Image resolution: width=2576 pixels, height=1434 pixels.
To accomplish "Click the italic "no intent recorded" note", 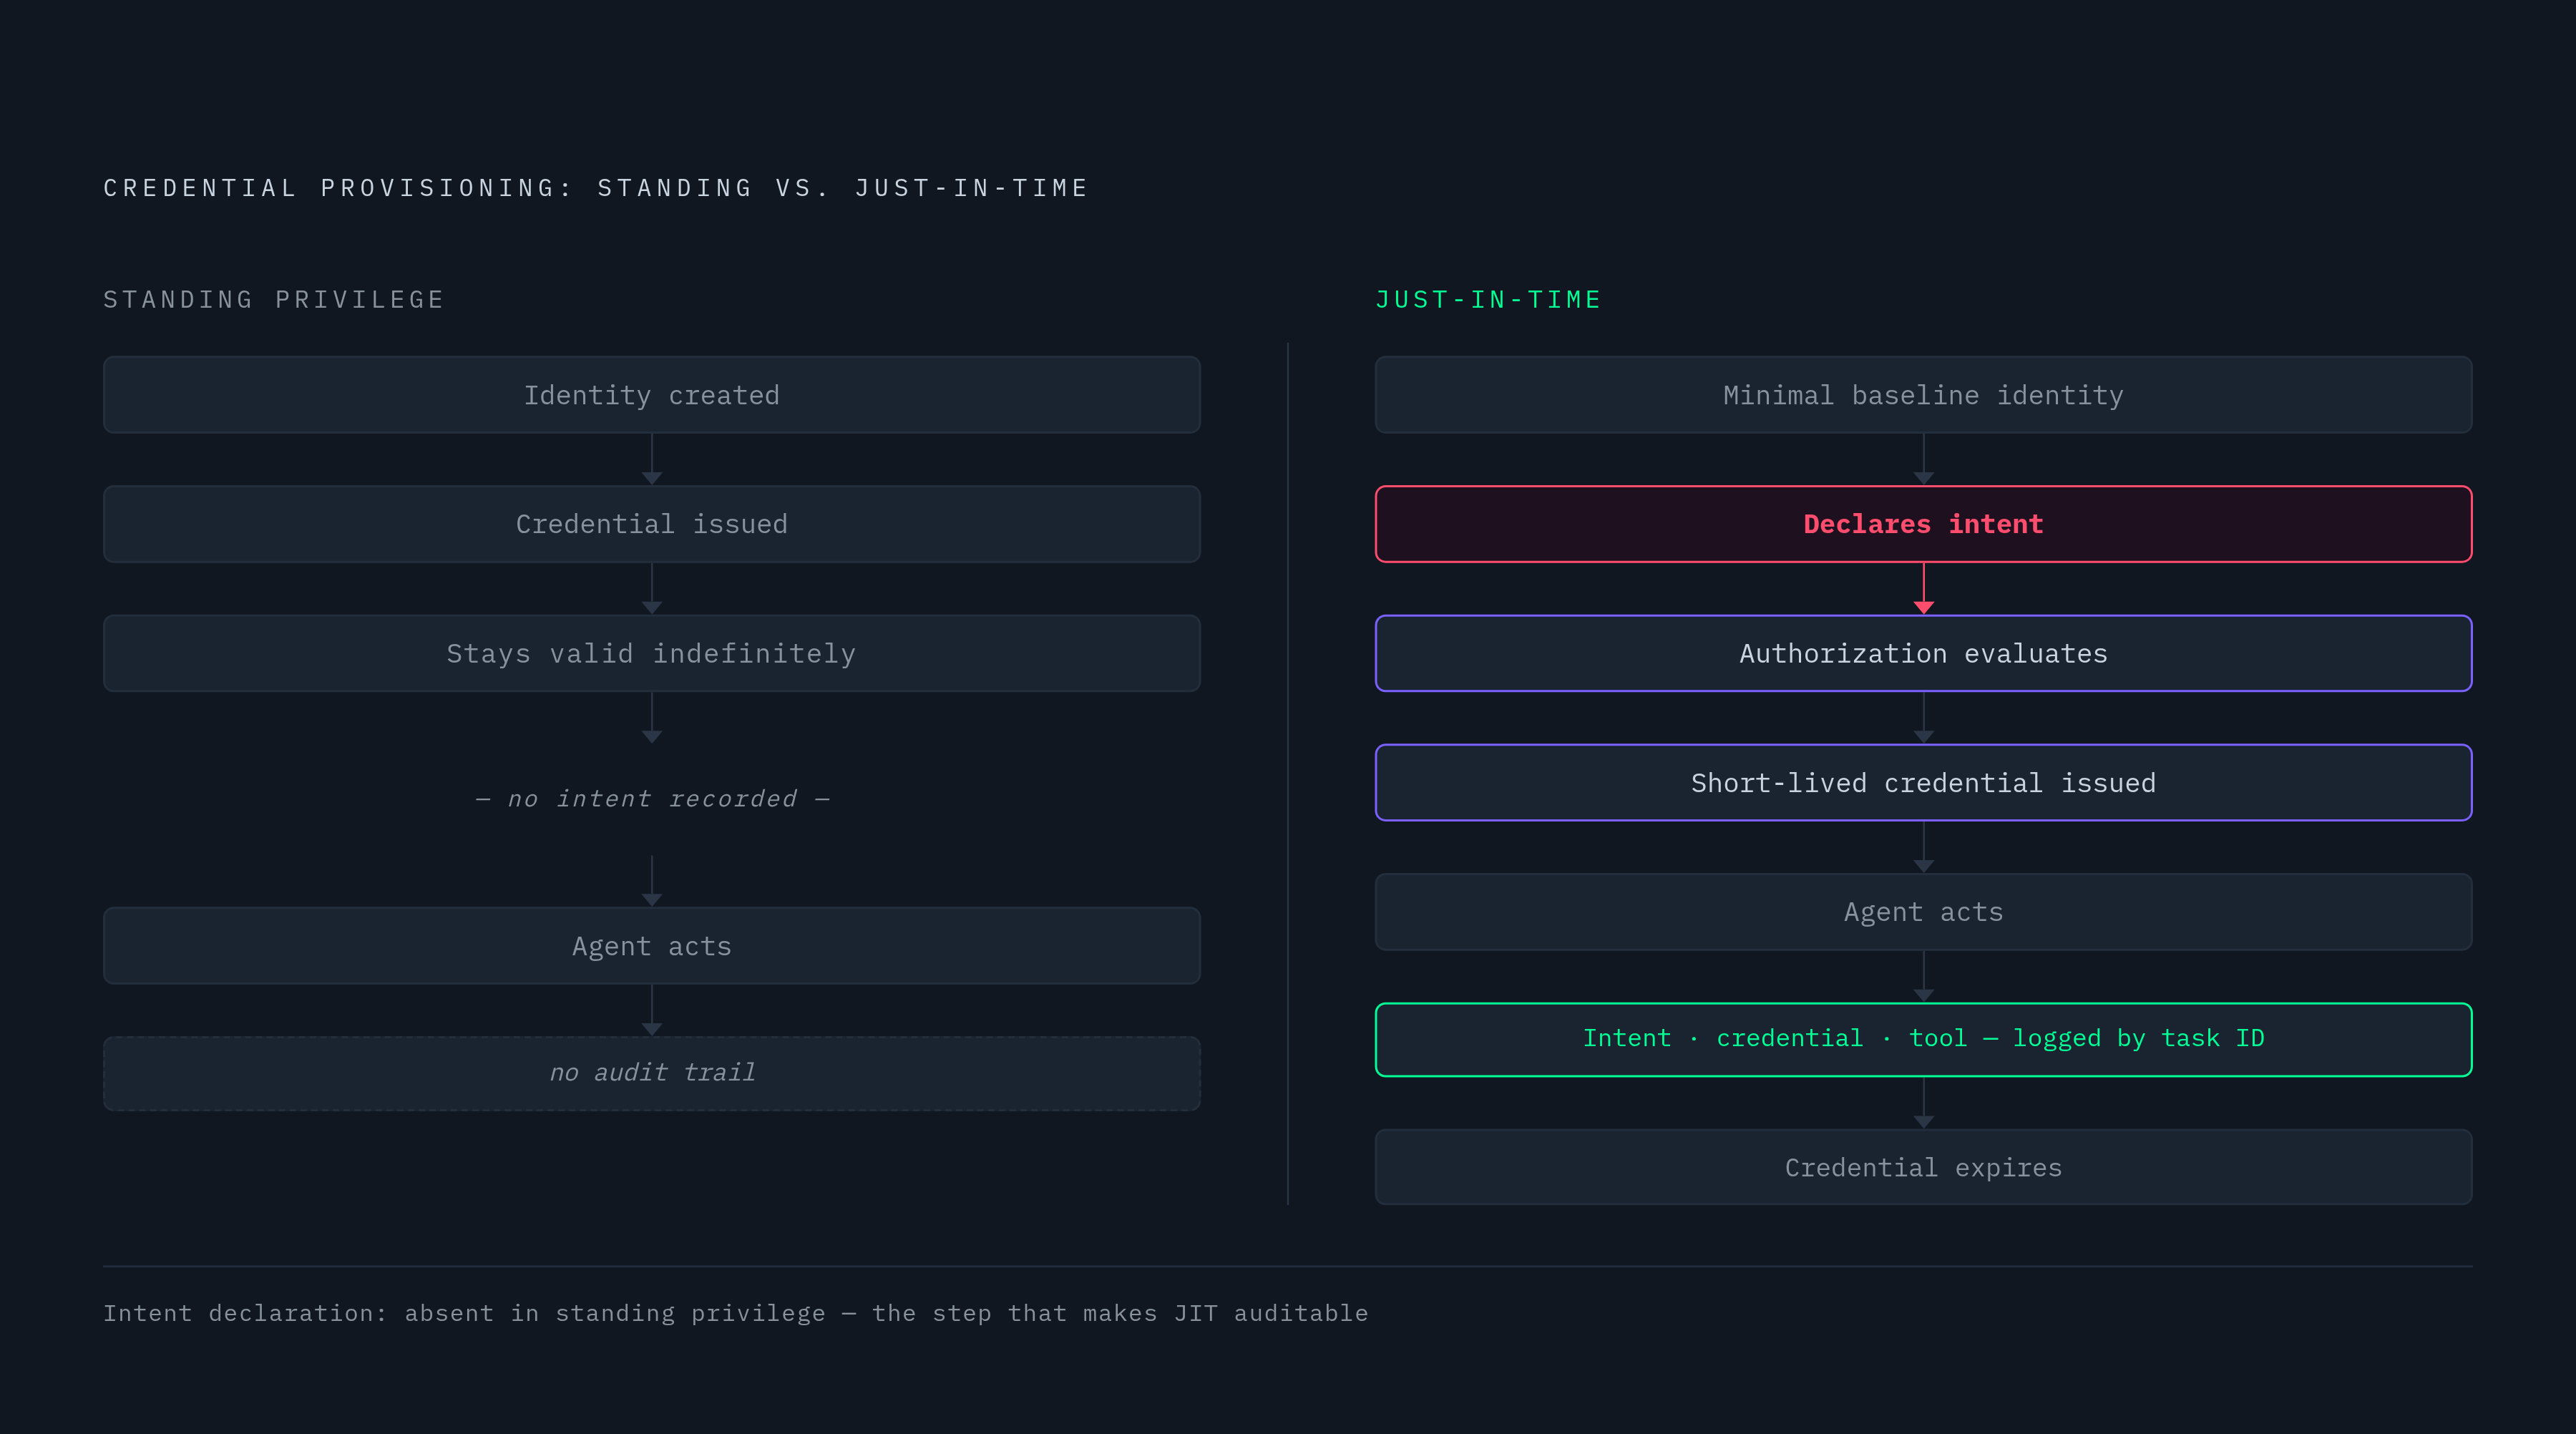I will click(652, 799).
